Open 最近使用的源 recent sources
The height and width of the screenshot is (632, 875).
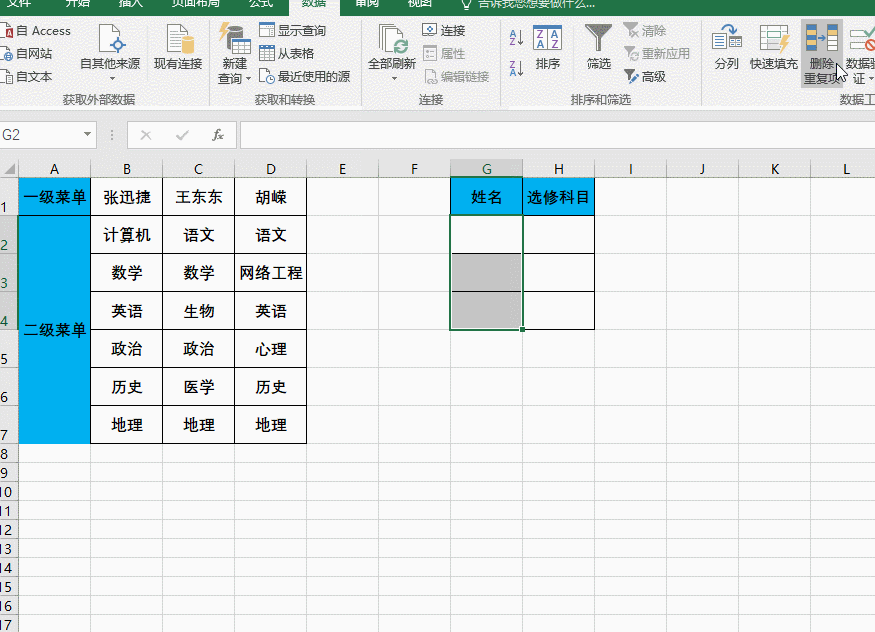pyautogui.click(x=305, y=76)
